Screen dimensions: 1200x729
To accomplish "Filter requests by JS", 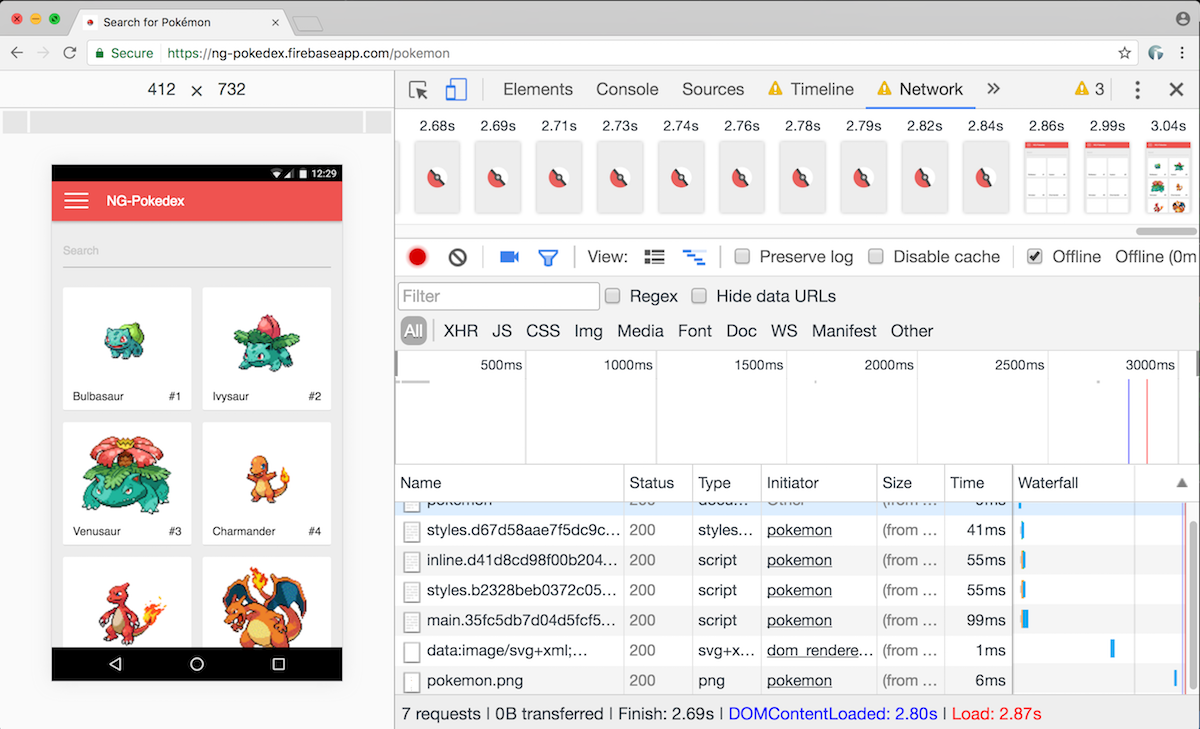I will point(502,331).
